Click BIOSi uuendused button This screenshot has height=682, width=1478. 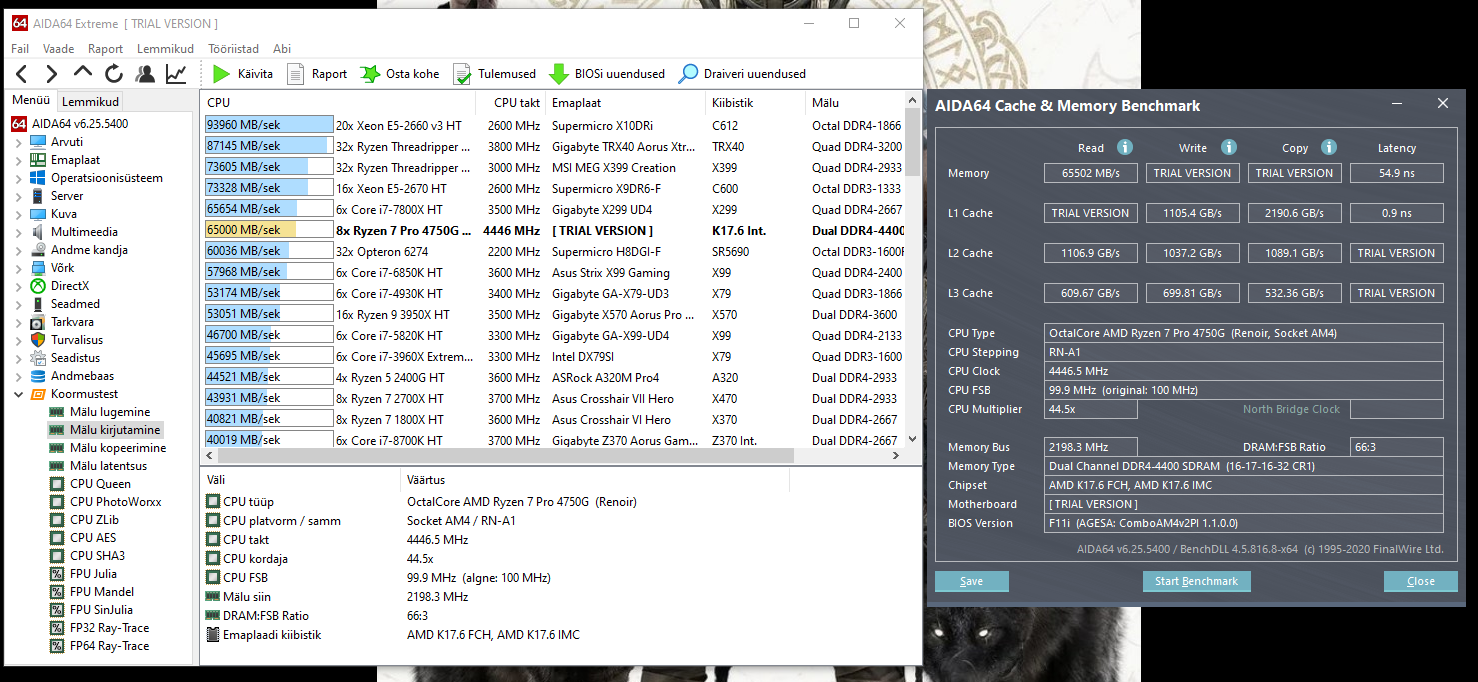(x=607, y=73)
